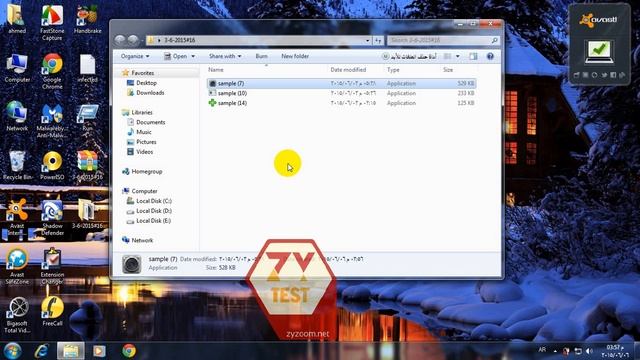This screenshot has height=360, width=640.
Task: Click the avast! gadget status icon
Action: pos(599,51)
